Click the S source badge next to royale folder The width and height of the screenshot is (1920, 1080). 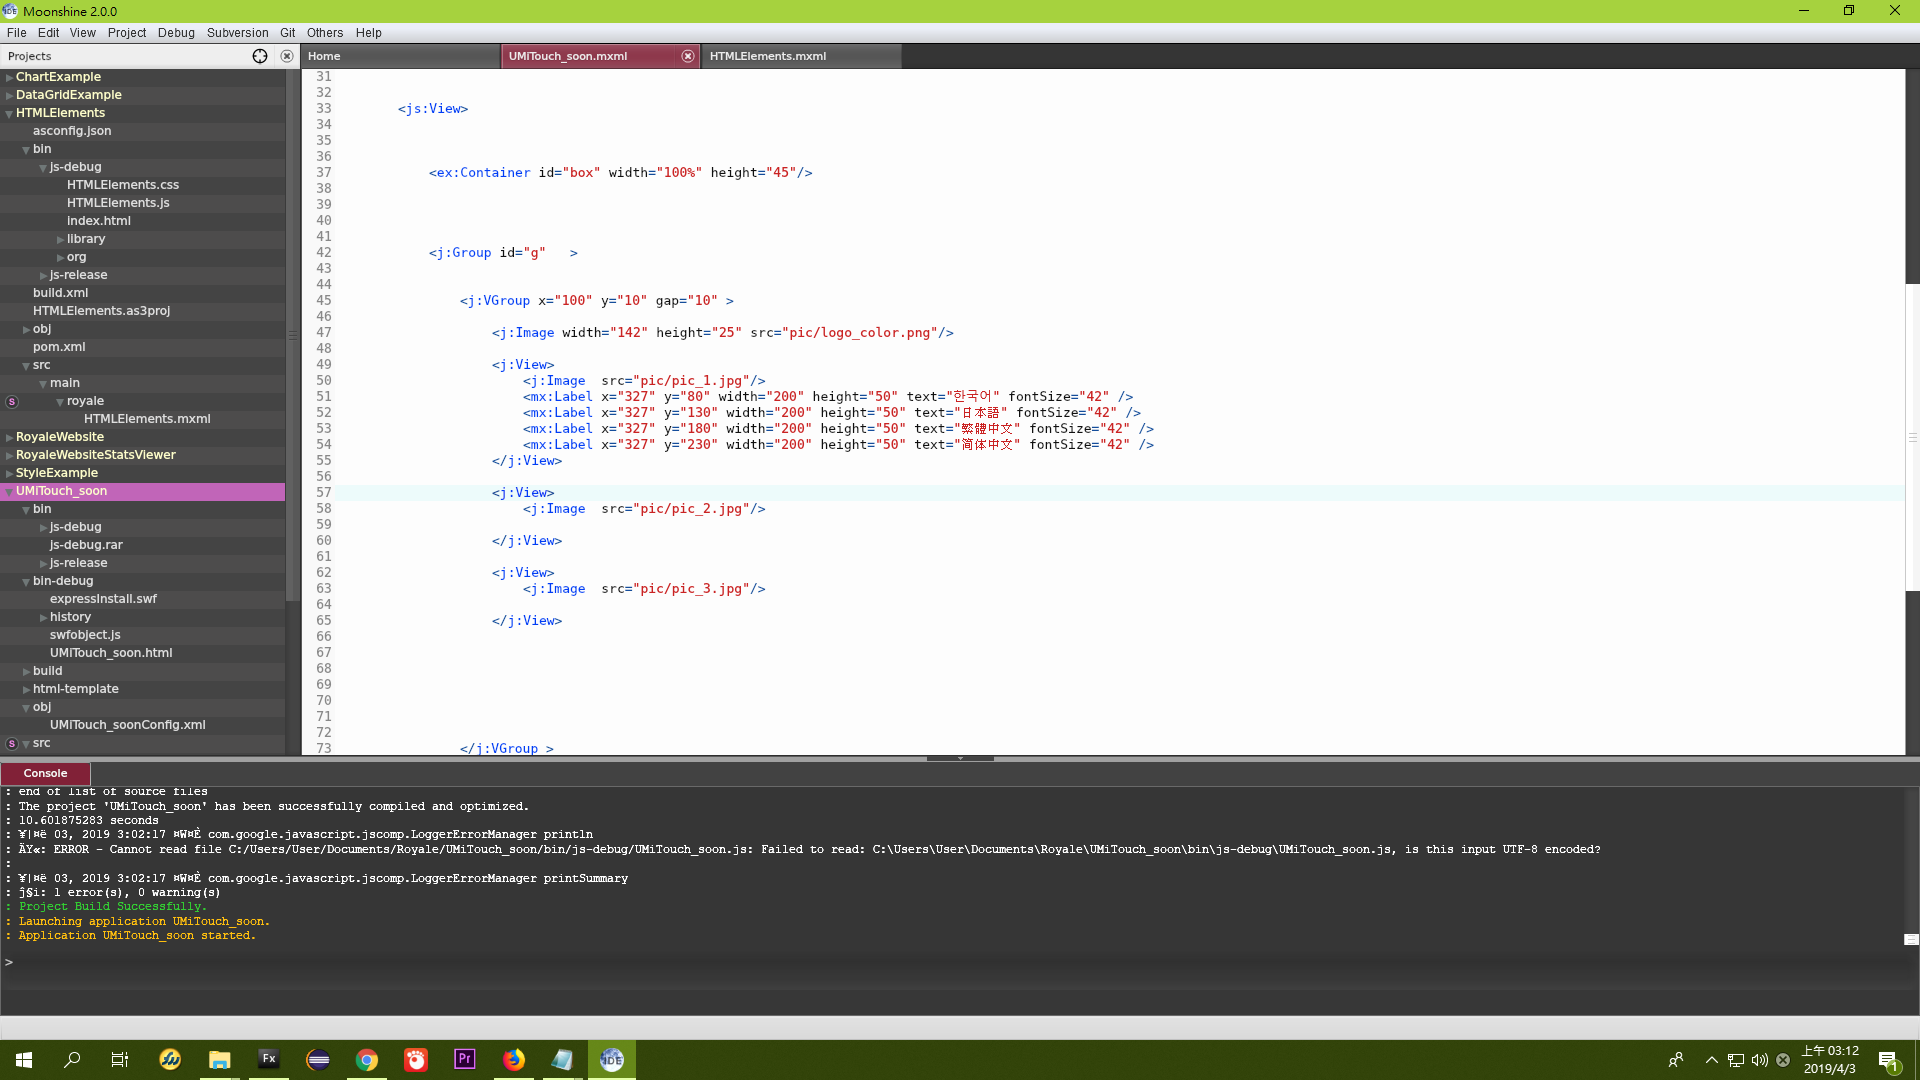click(11, 401)
